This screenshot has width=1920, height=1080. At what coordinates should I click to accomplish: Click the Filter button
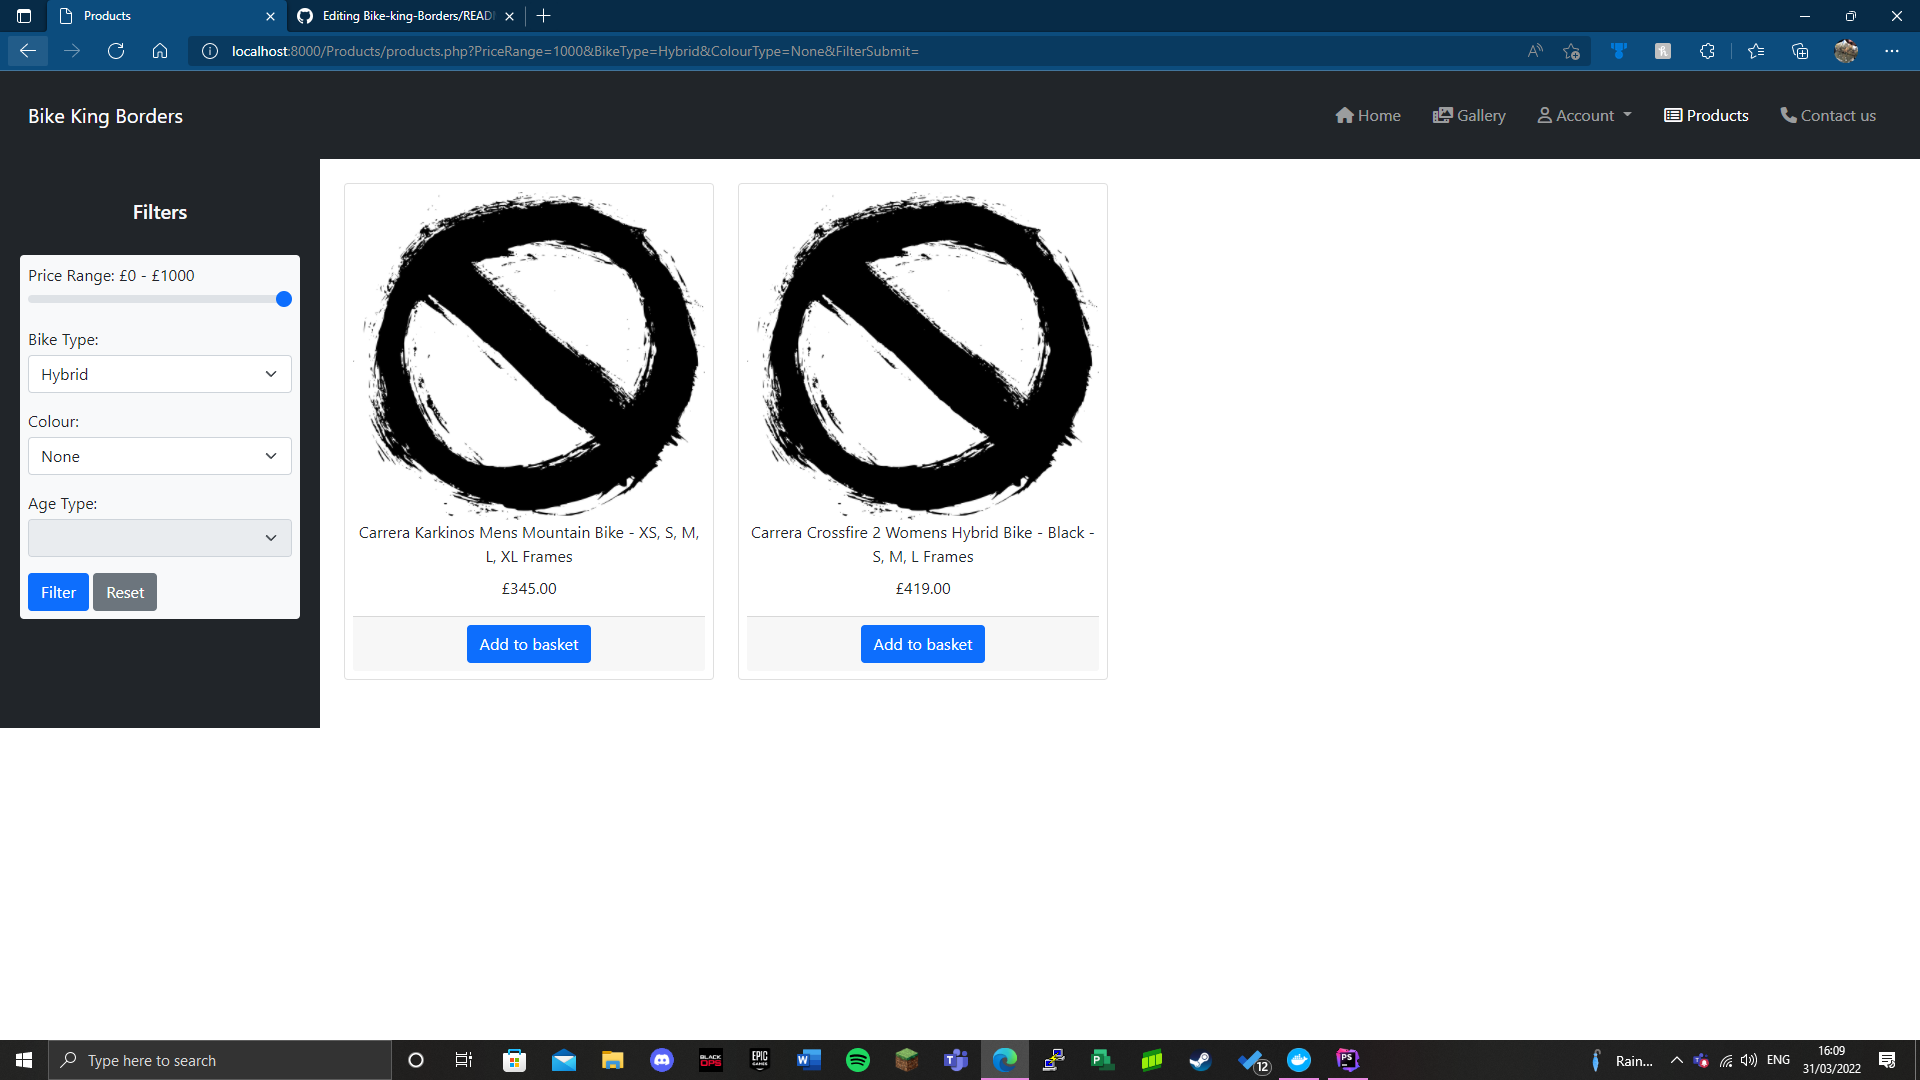[57, 592]
